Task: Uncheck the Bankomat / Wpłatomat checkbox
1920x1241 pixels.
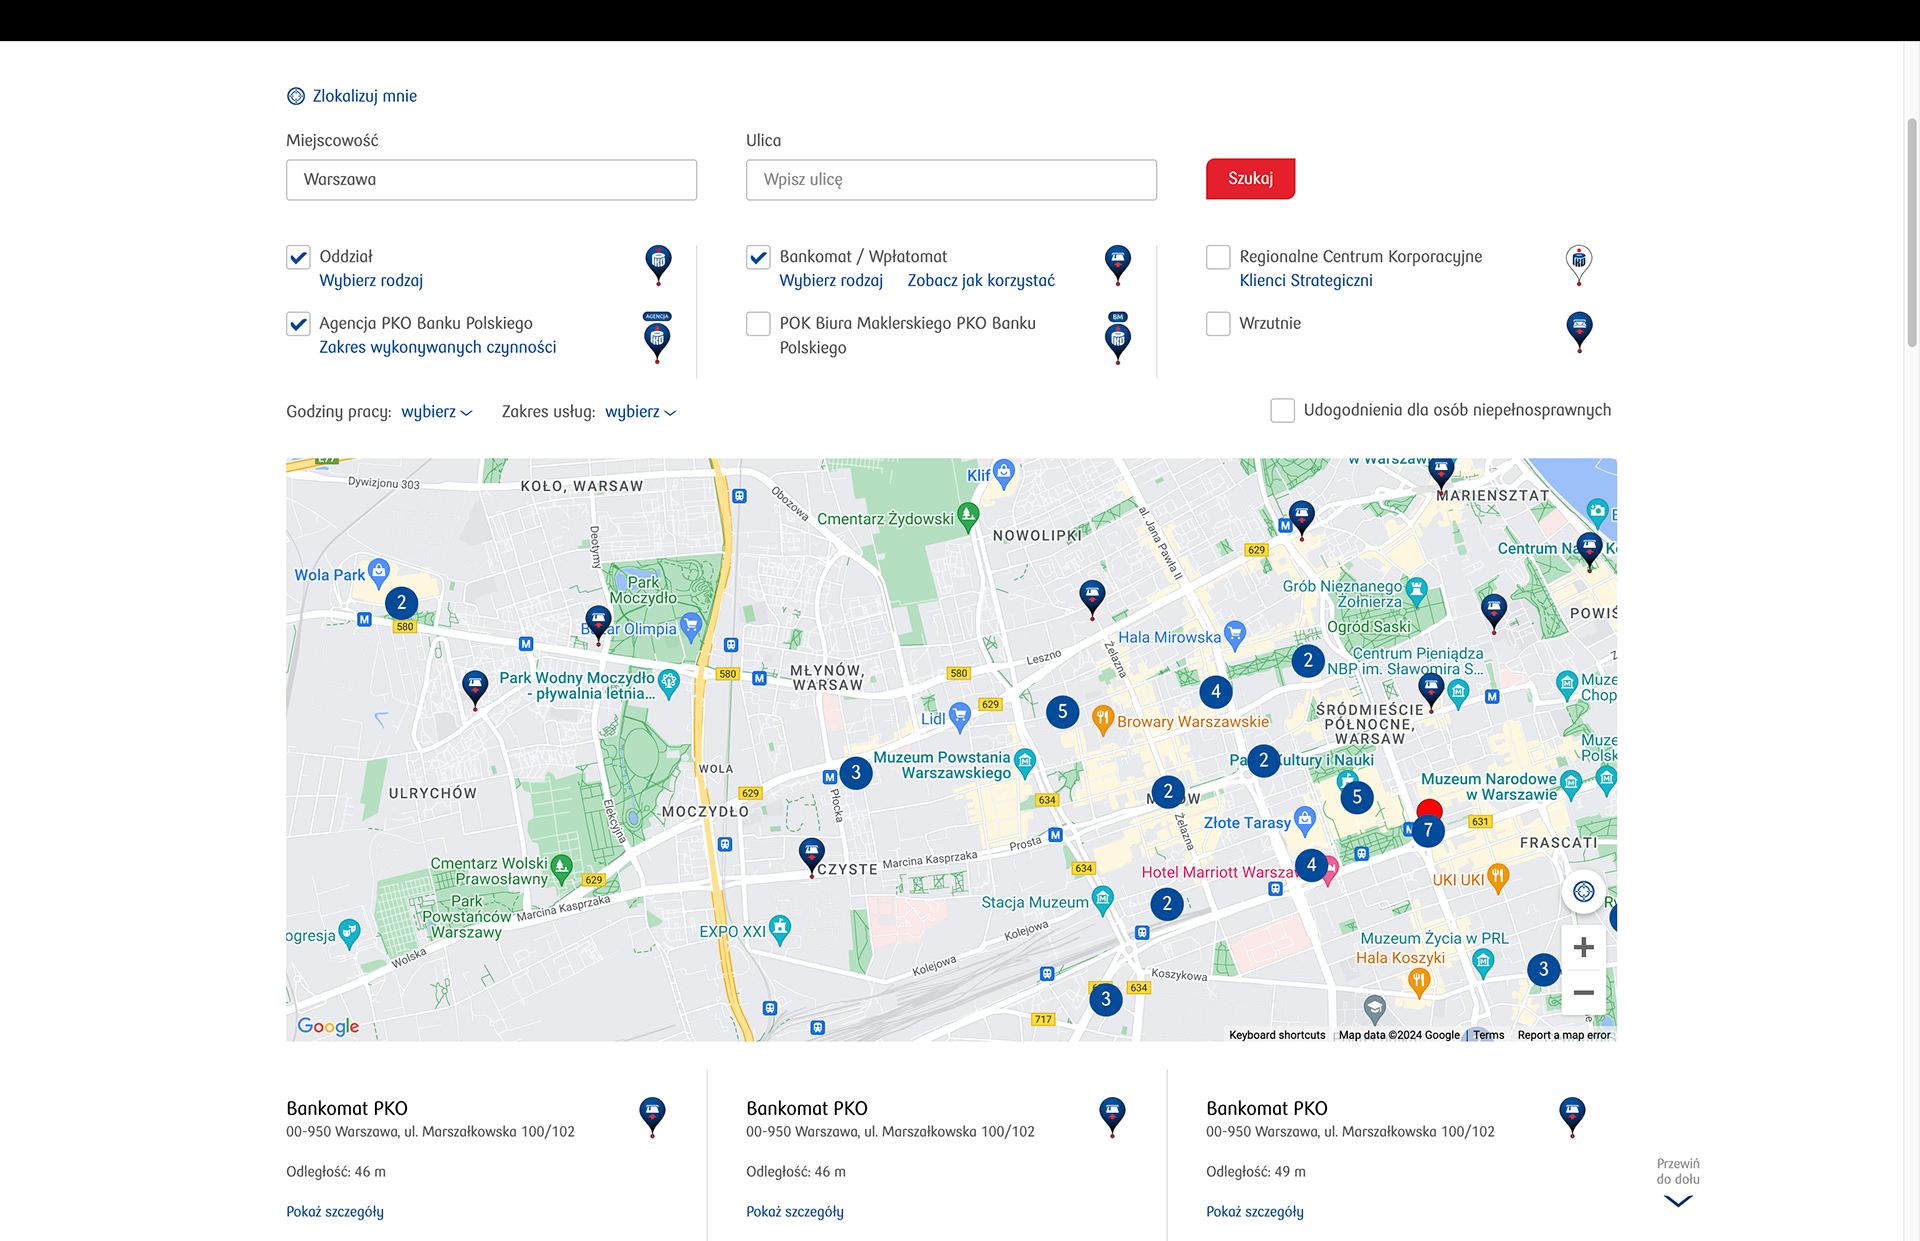Action: pos(758,257)
